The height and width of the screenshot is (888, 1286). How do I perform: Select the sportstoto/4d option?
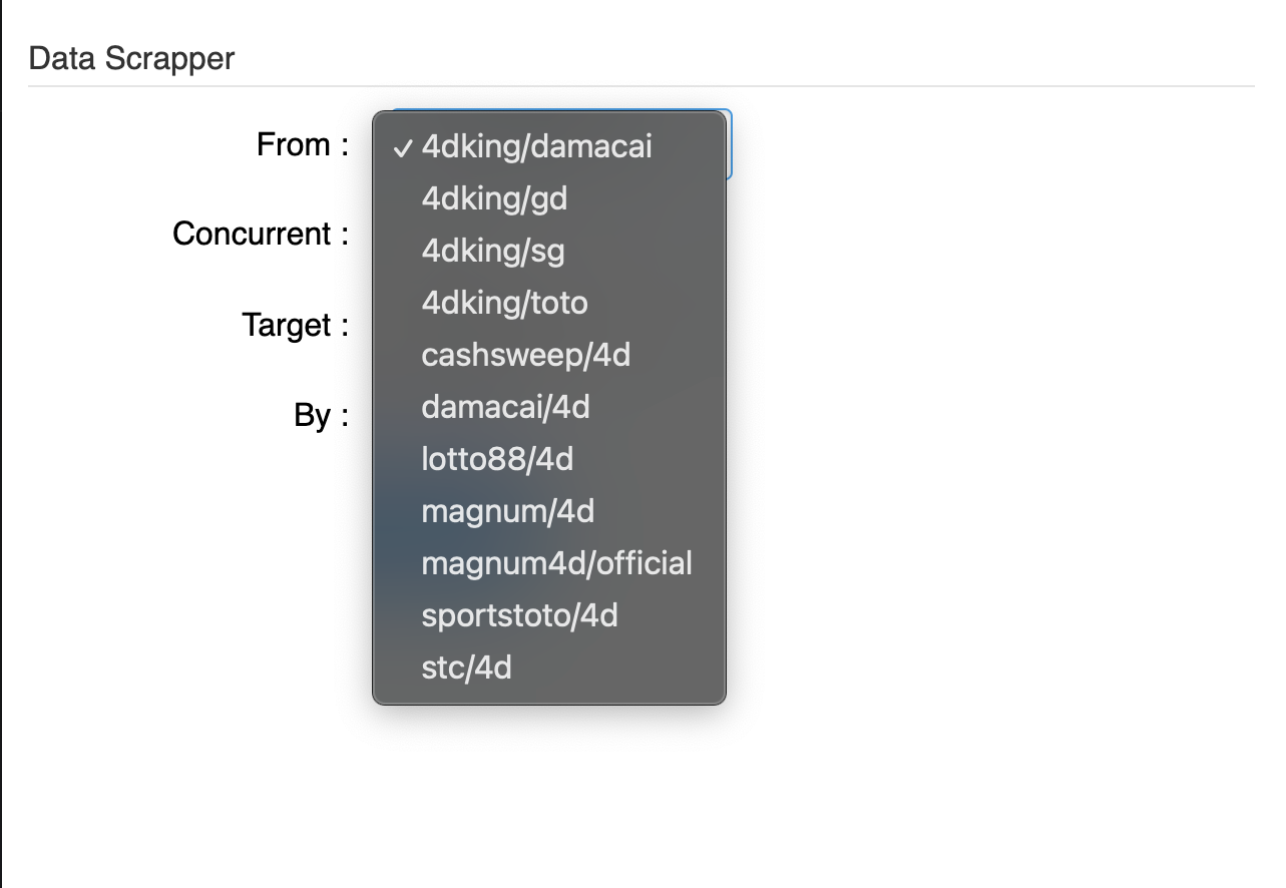(549, 615)
